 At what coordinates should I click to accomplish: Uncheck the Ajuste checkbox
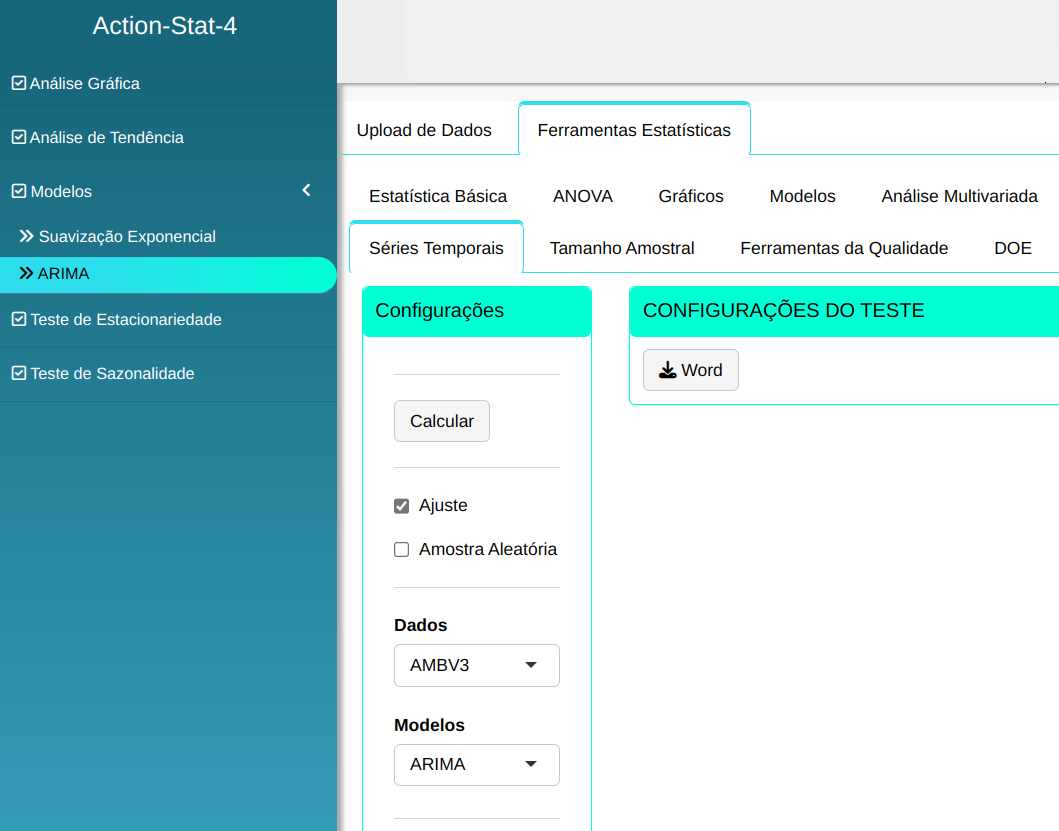[x=402, y=506]
